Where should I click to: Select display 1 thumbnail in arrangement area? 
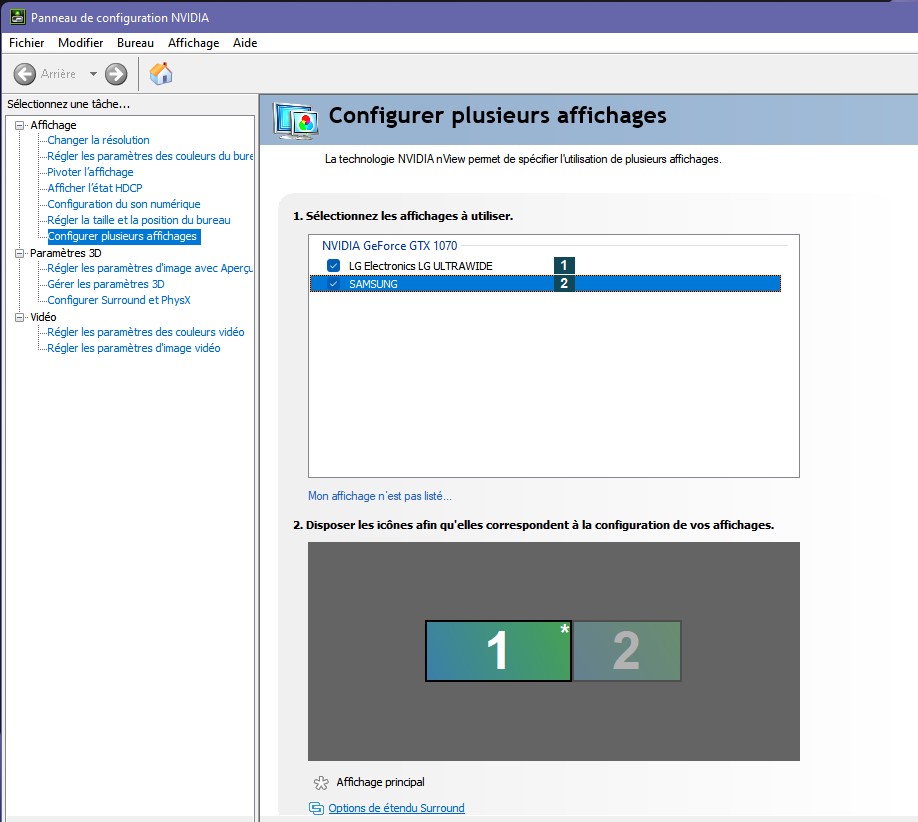click(x=498, y=651)
